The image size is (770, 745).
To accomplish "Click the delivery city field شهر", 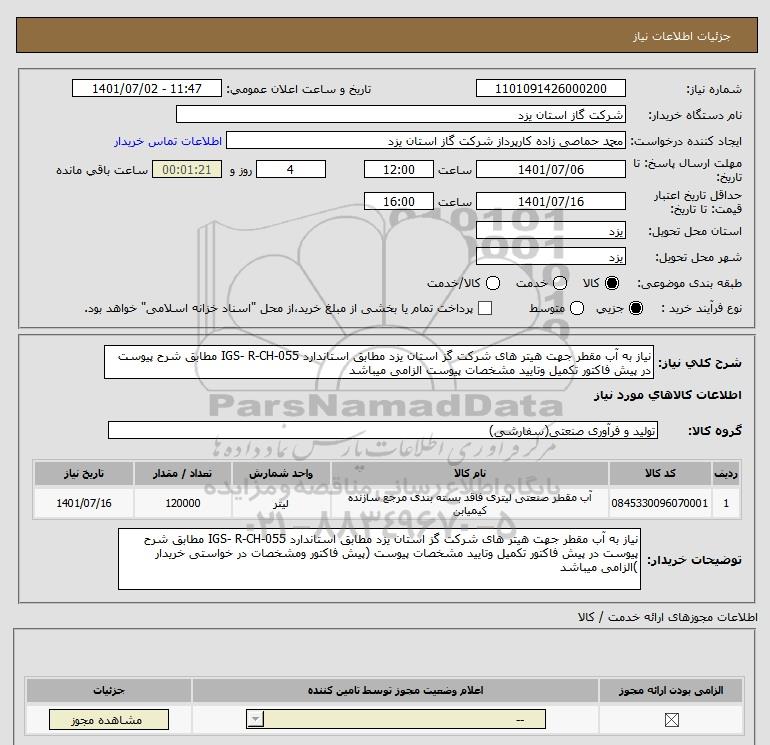I will coord(550,257).
